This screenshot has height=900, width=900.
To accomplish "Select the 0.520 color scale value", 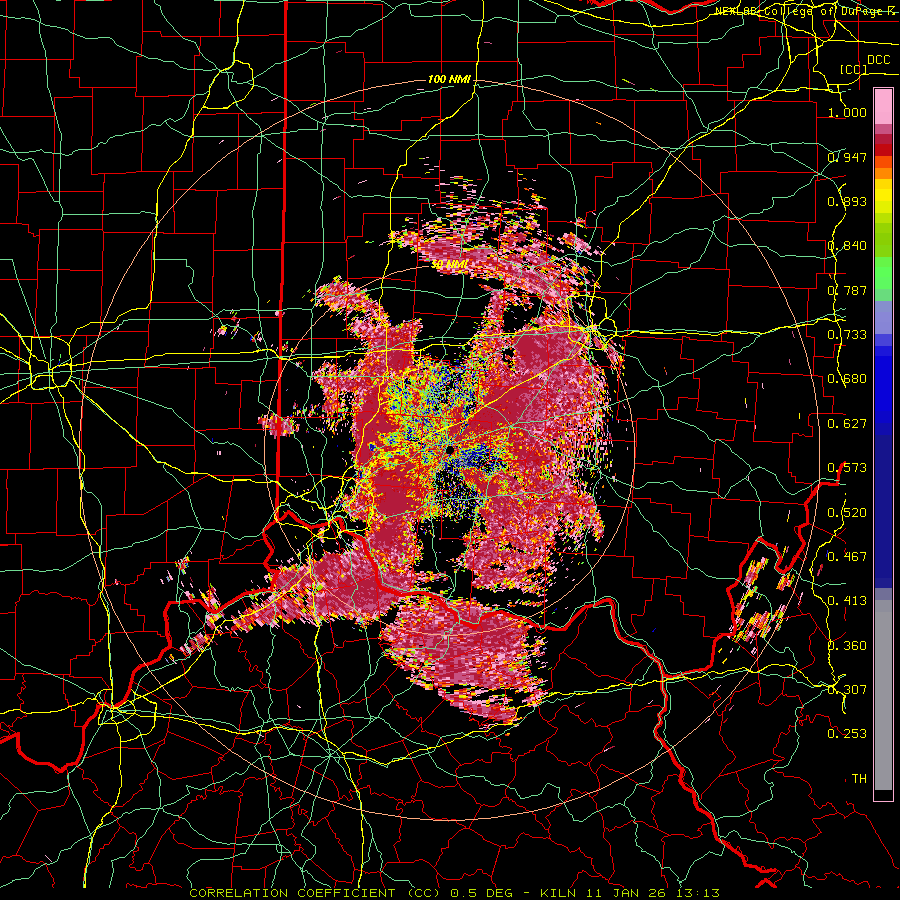I will (847, 513).
